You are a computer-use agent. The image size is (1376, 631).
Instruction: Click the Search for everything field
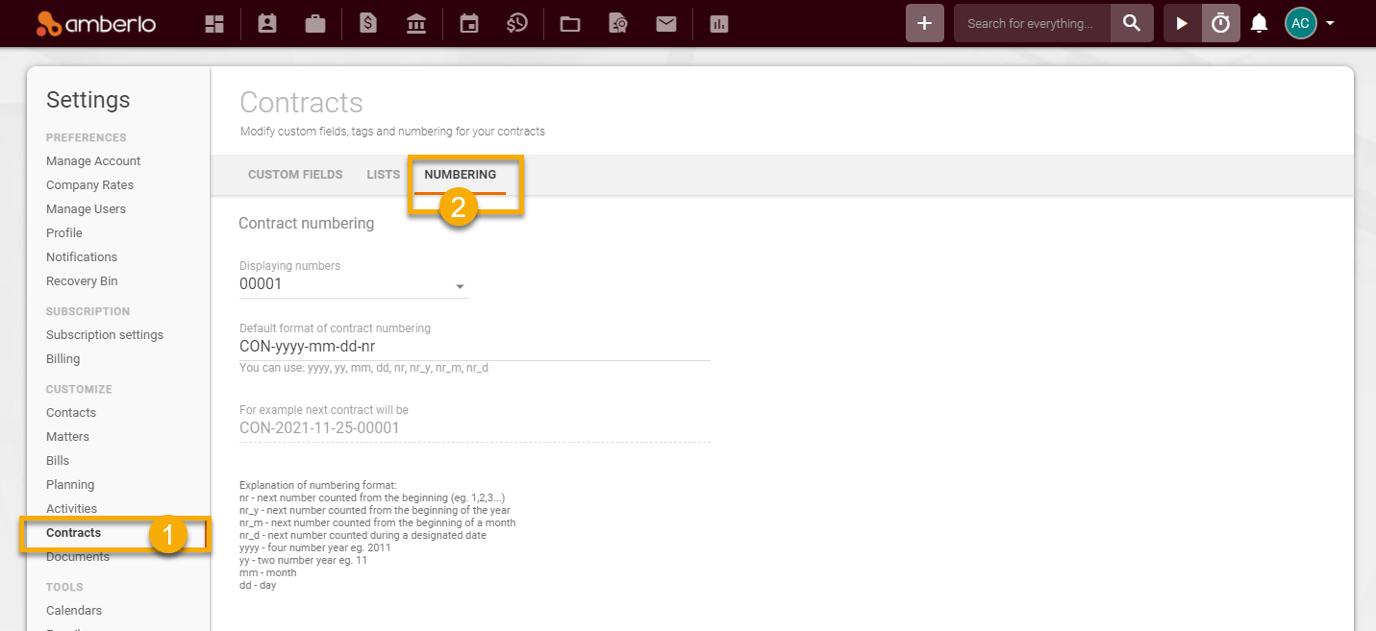click(x=1030, y=24)
